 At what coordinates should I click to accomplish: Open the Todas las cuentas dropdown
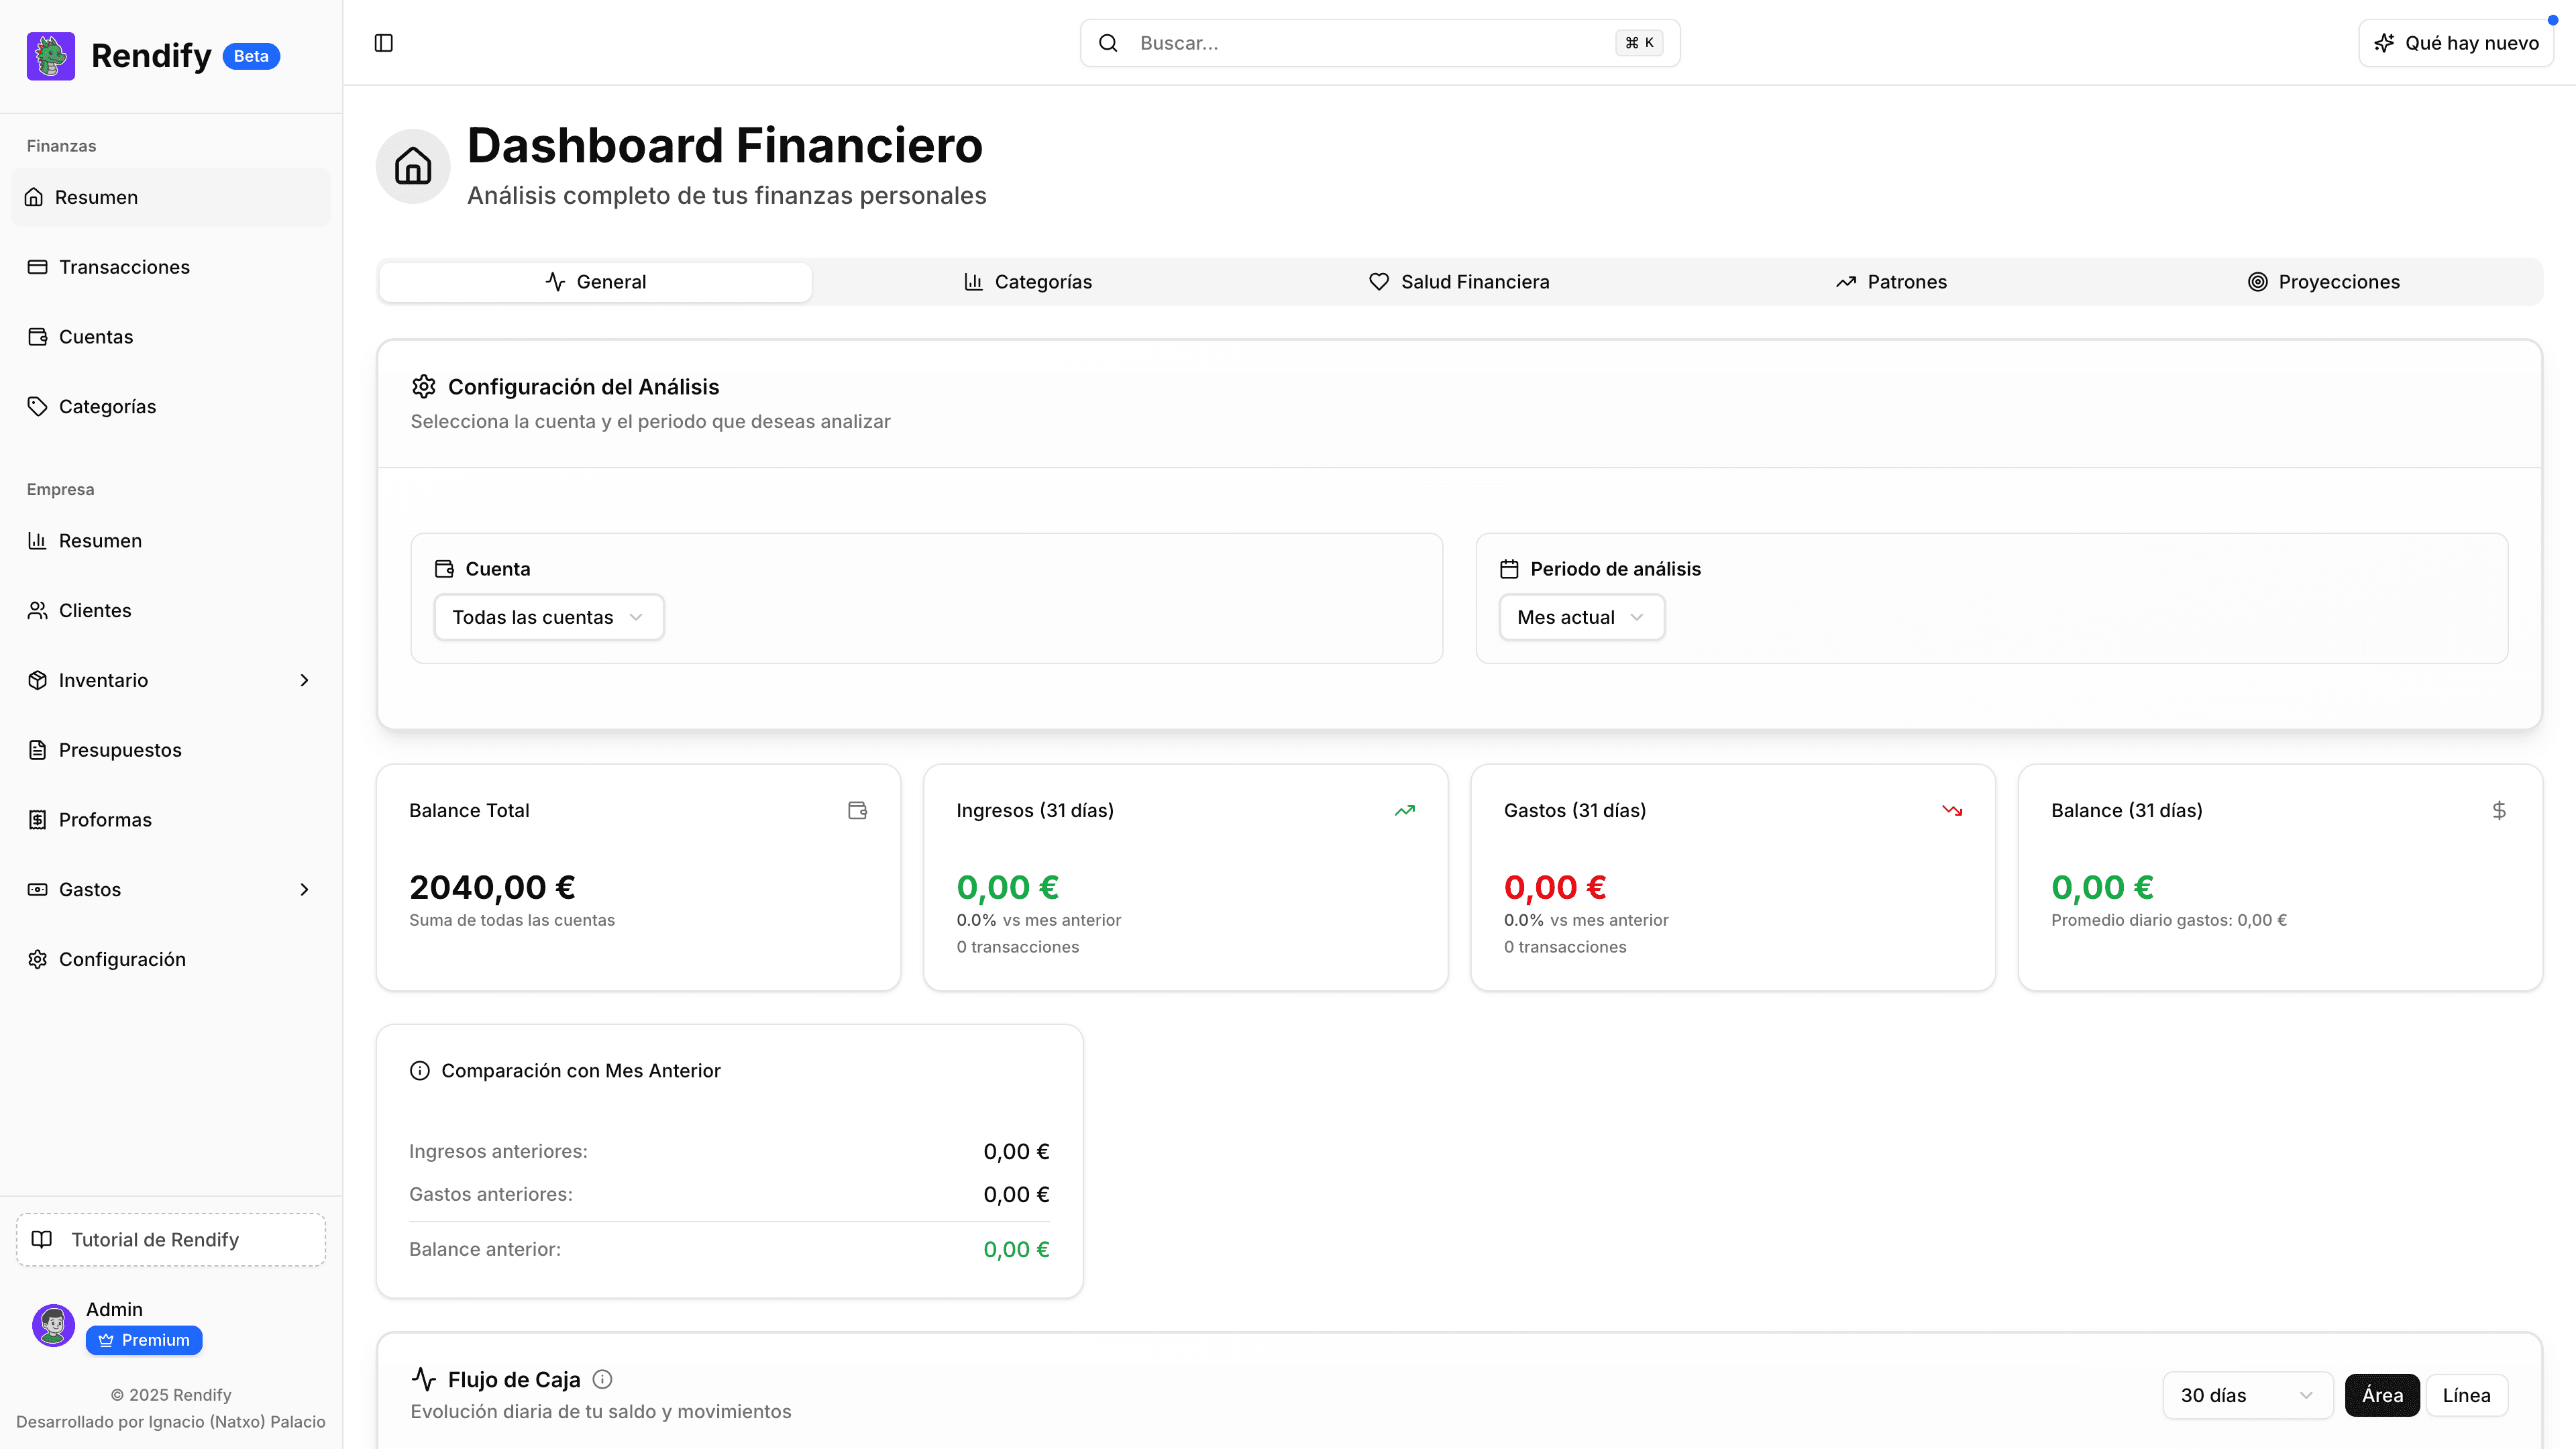(548, 617)
